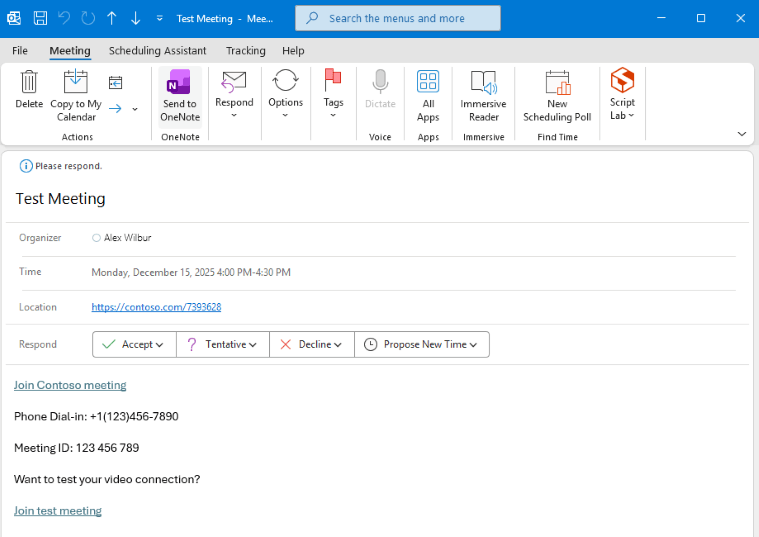Click the Test Meeting subject title
The image size is (759, 537).
pos(61,199)
